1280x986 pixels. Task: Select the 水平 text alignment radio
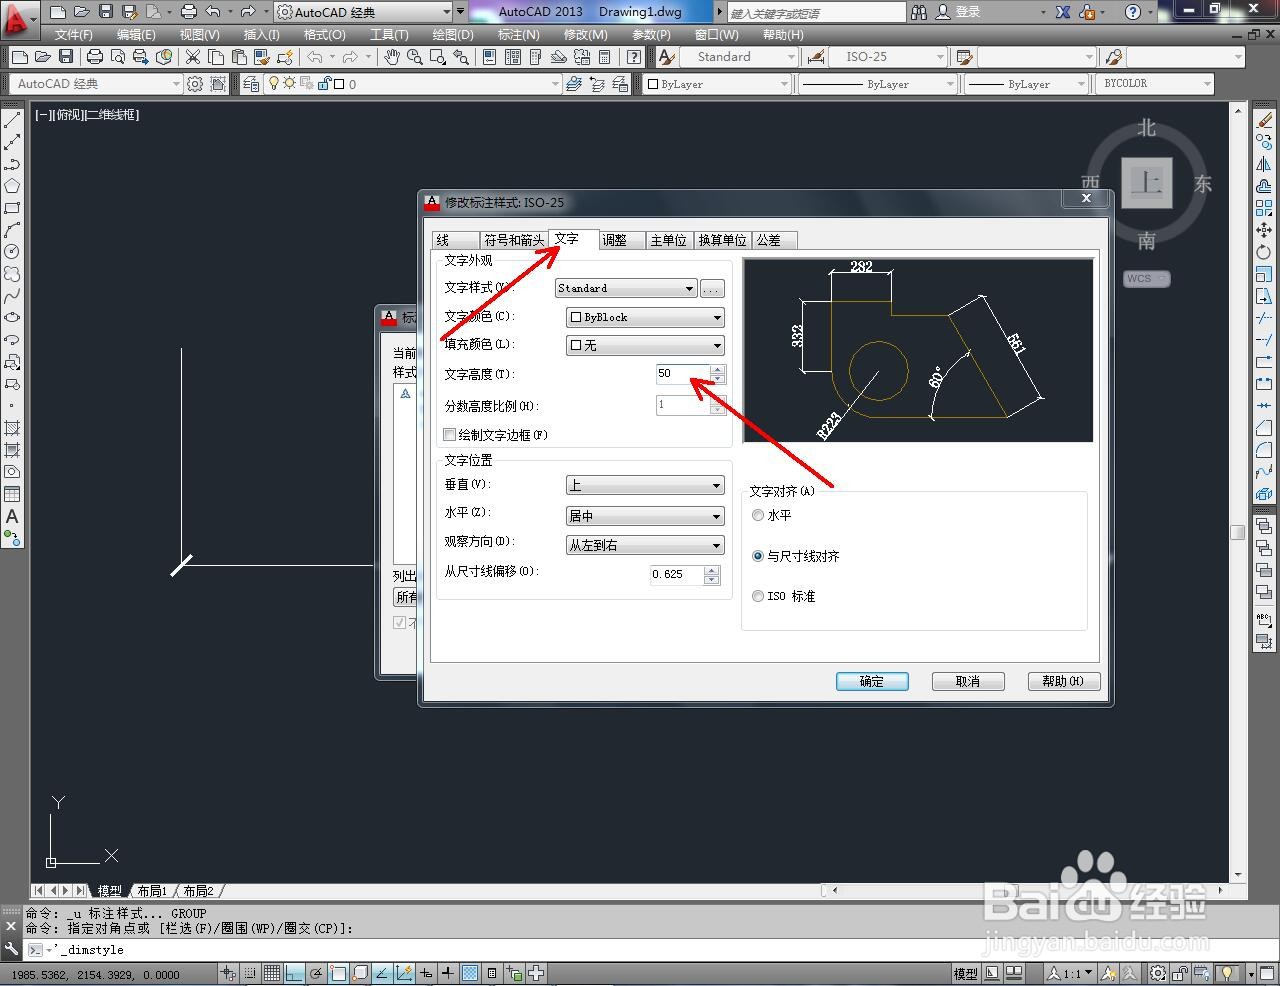pos(758,515)
